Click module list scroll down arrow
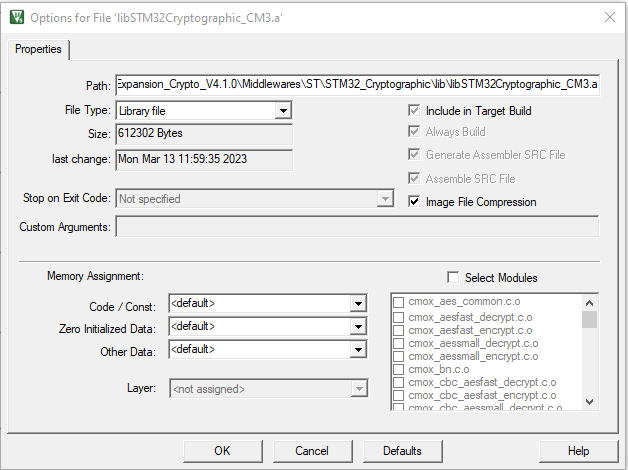This screenshot has height=470, width=628. [x=589, y=402]
